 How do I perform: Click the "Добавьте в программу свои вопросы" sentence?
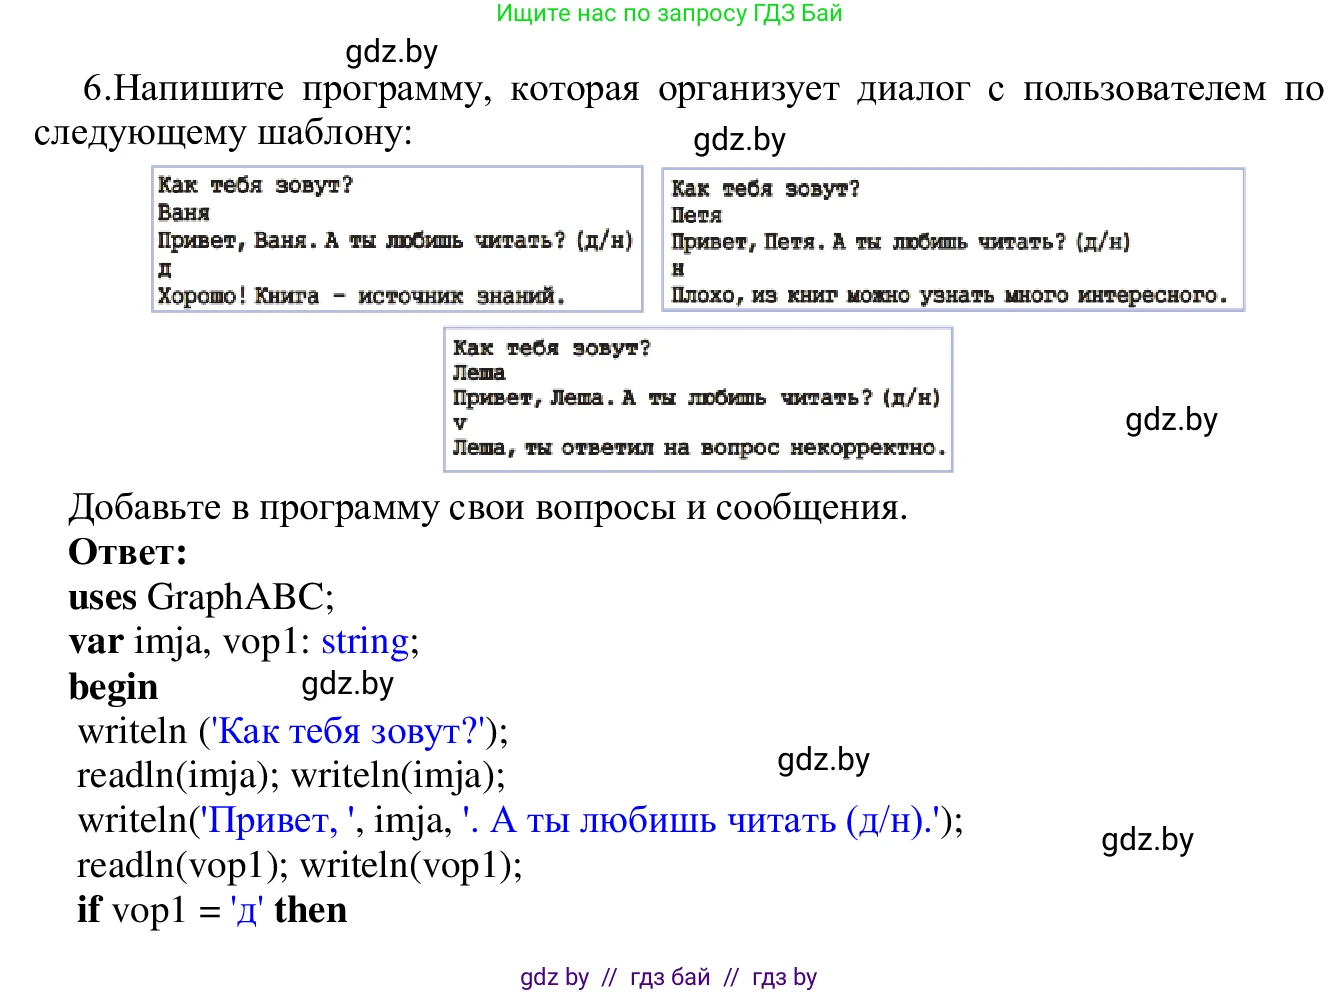click(487, 508)
